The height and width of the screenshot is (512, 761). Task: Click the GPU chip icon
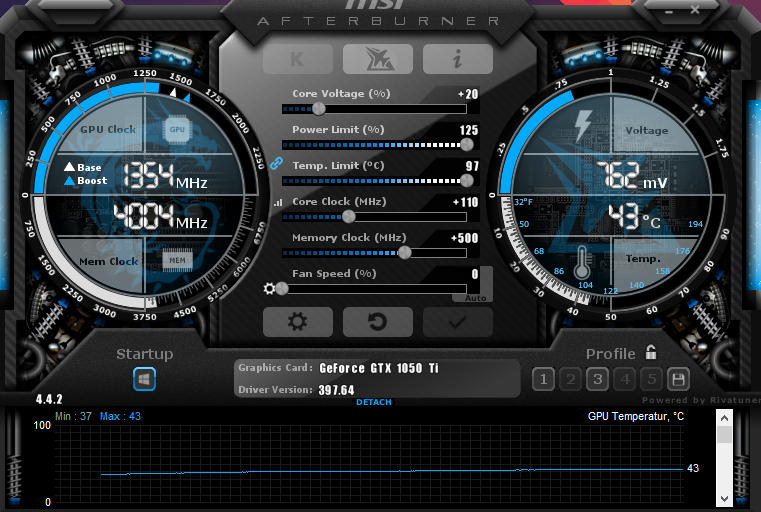177,130
